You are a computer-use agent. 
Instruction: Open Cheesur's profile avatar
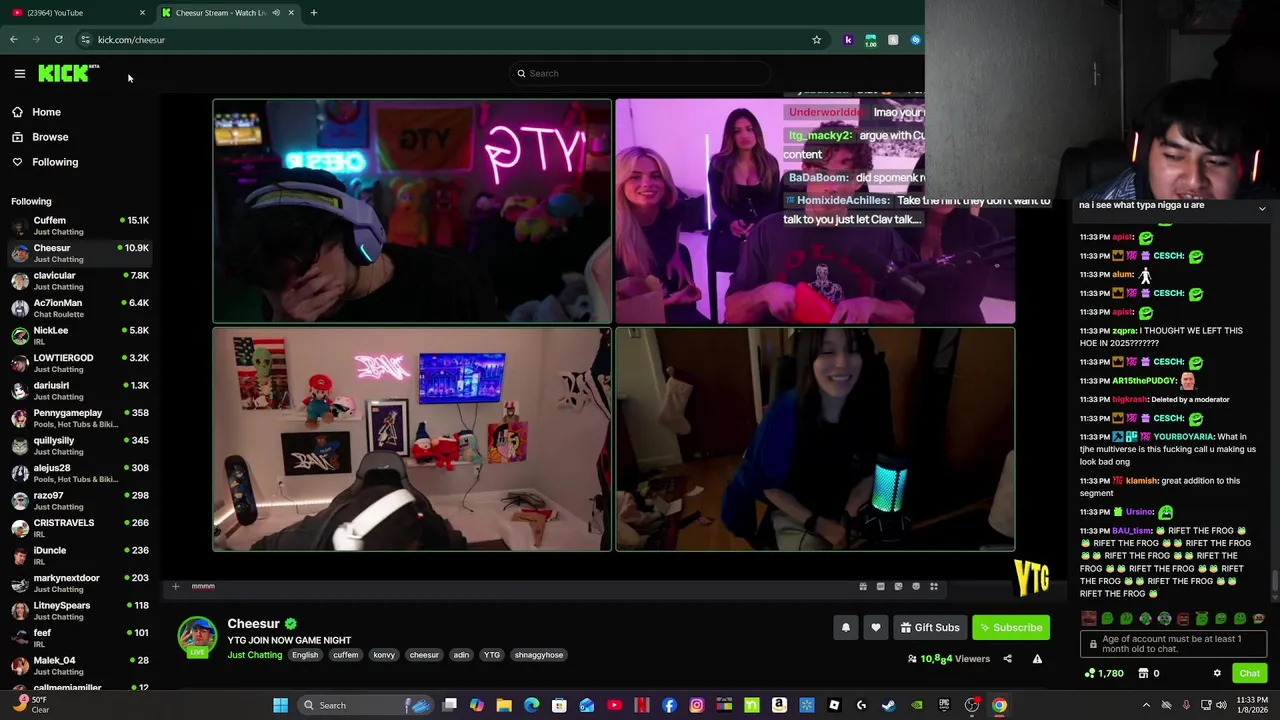point(197,637)
